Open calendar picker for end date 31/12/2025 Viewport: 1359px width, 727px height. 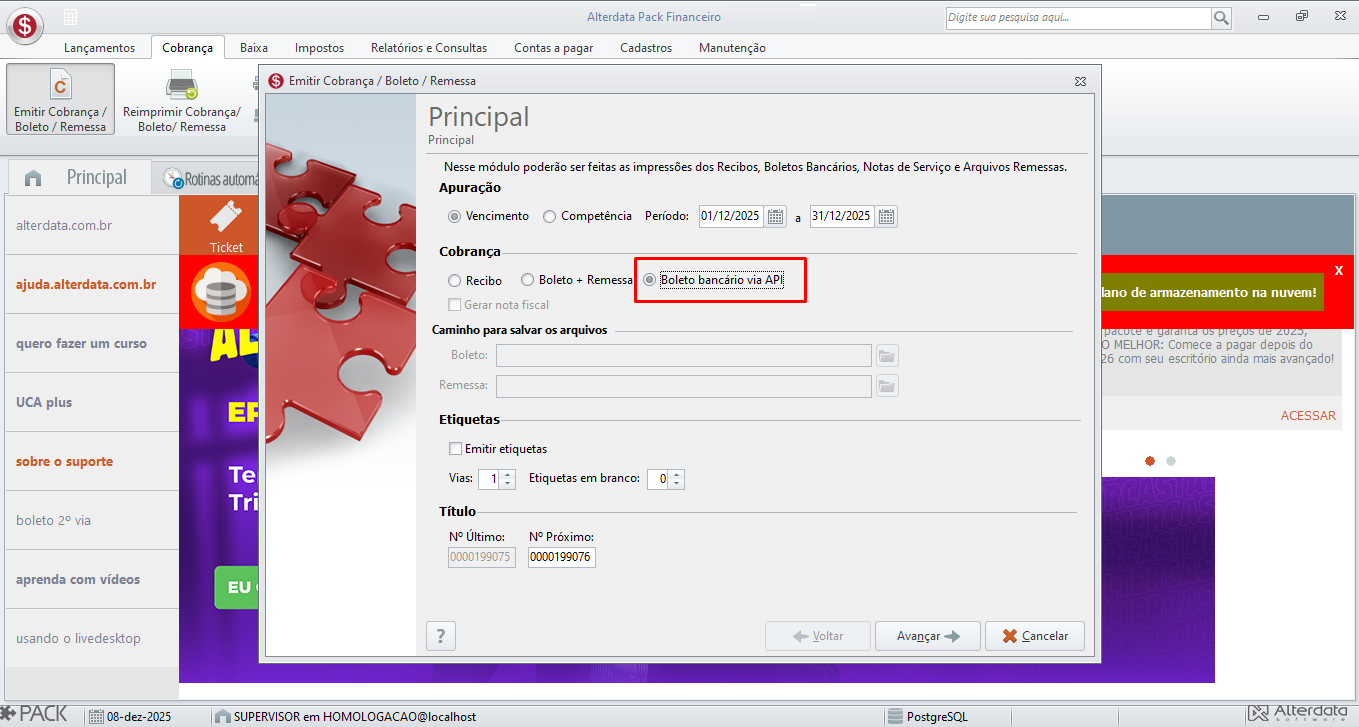click(x=887, y=216)
